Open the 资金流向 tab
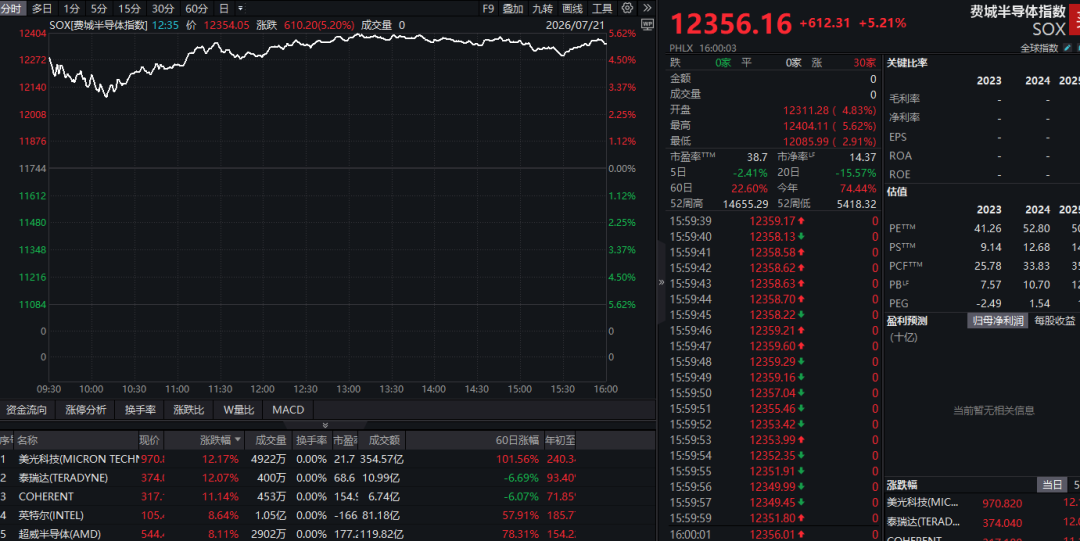The image size is (1080, 541). click(27, 409)
